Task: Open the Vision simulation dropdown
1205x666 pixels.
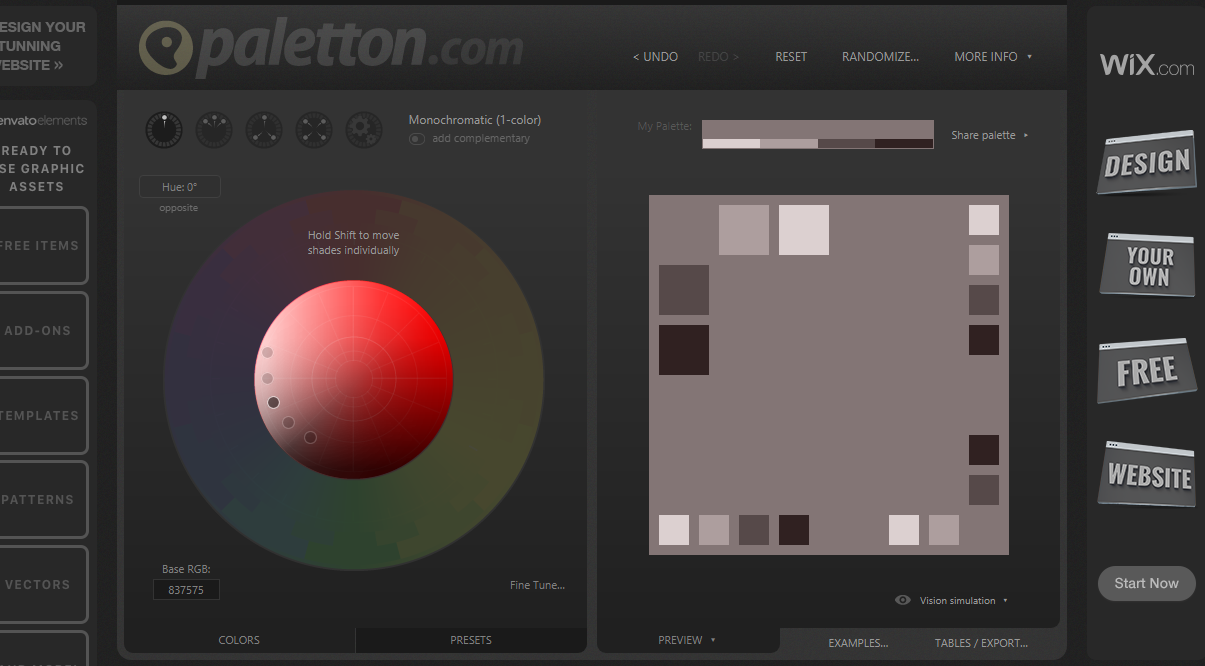Action: click(963, 601)
